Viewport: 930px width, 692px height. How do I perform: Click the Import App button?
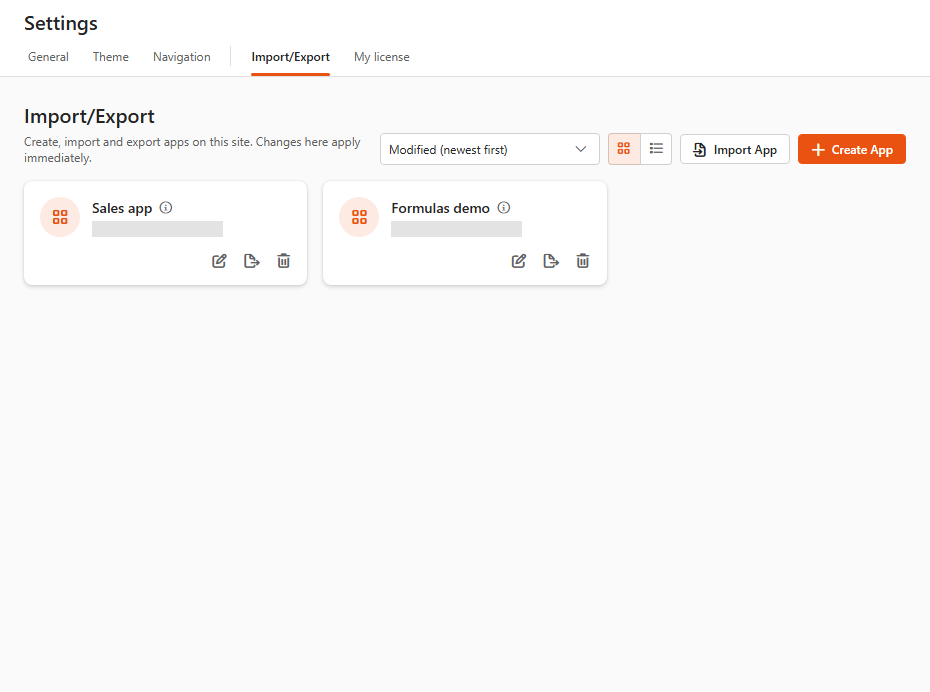pyautogui.click(x=735, y=149)
